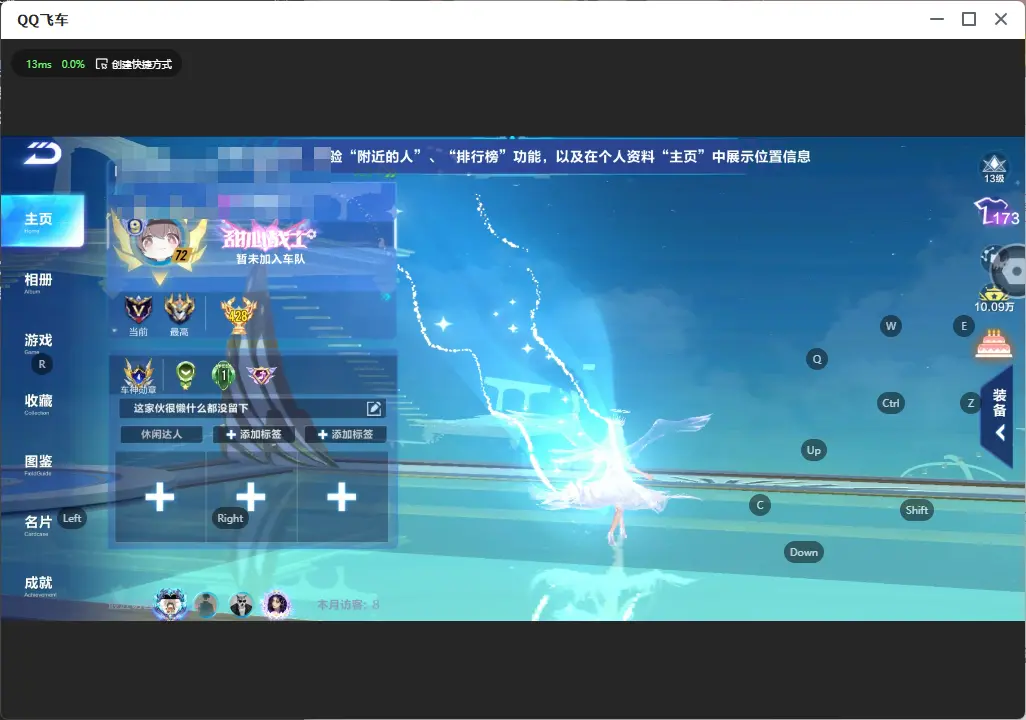Open the 13级 level icon
The width and height of the screenshot is (1026, 720).
(x=994, y=168)
